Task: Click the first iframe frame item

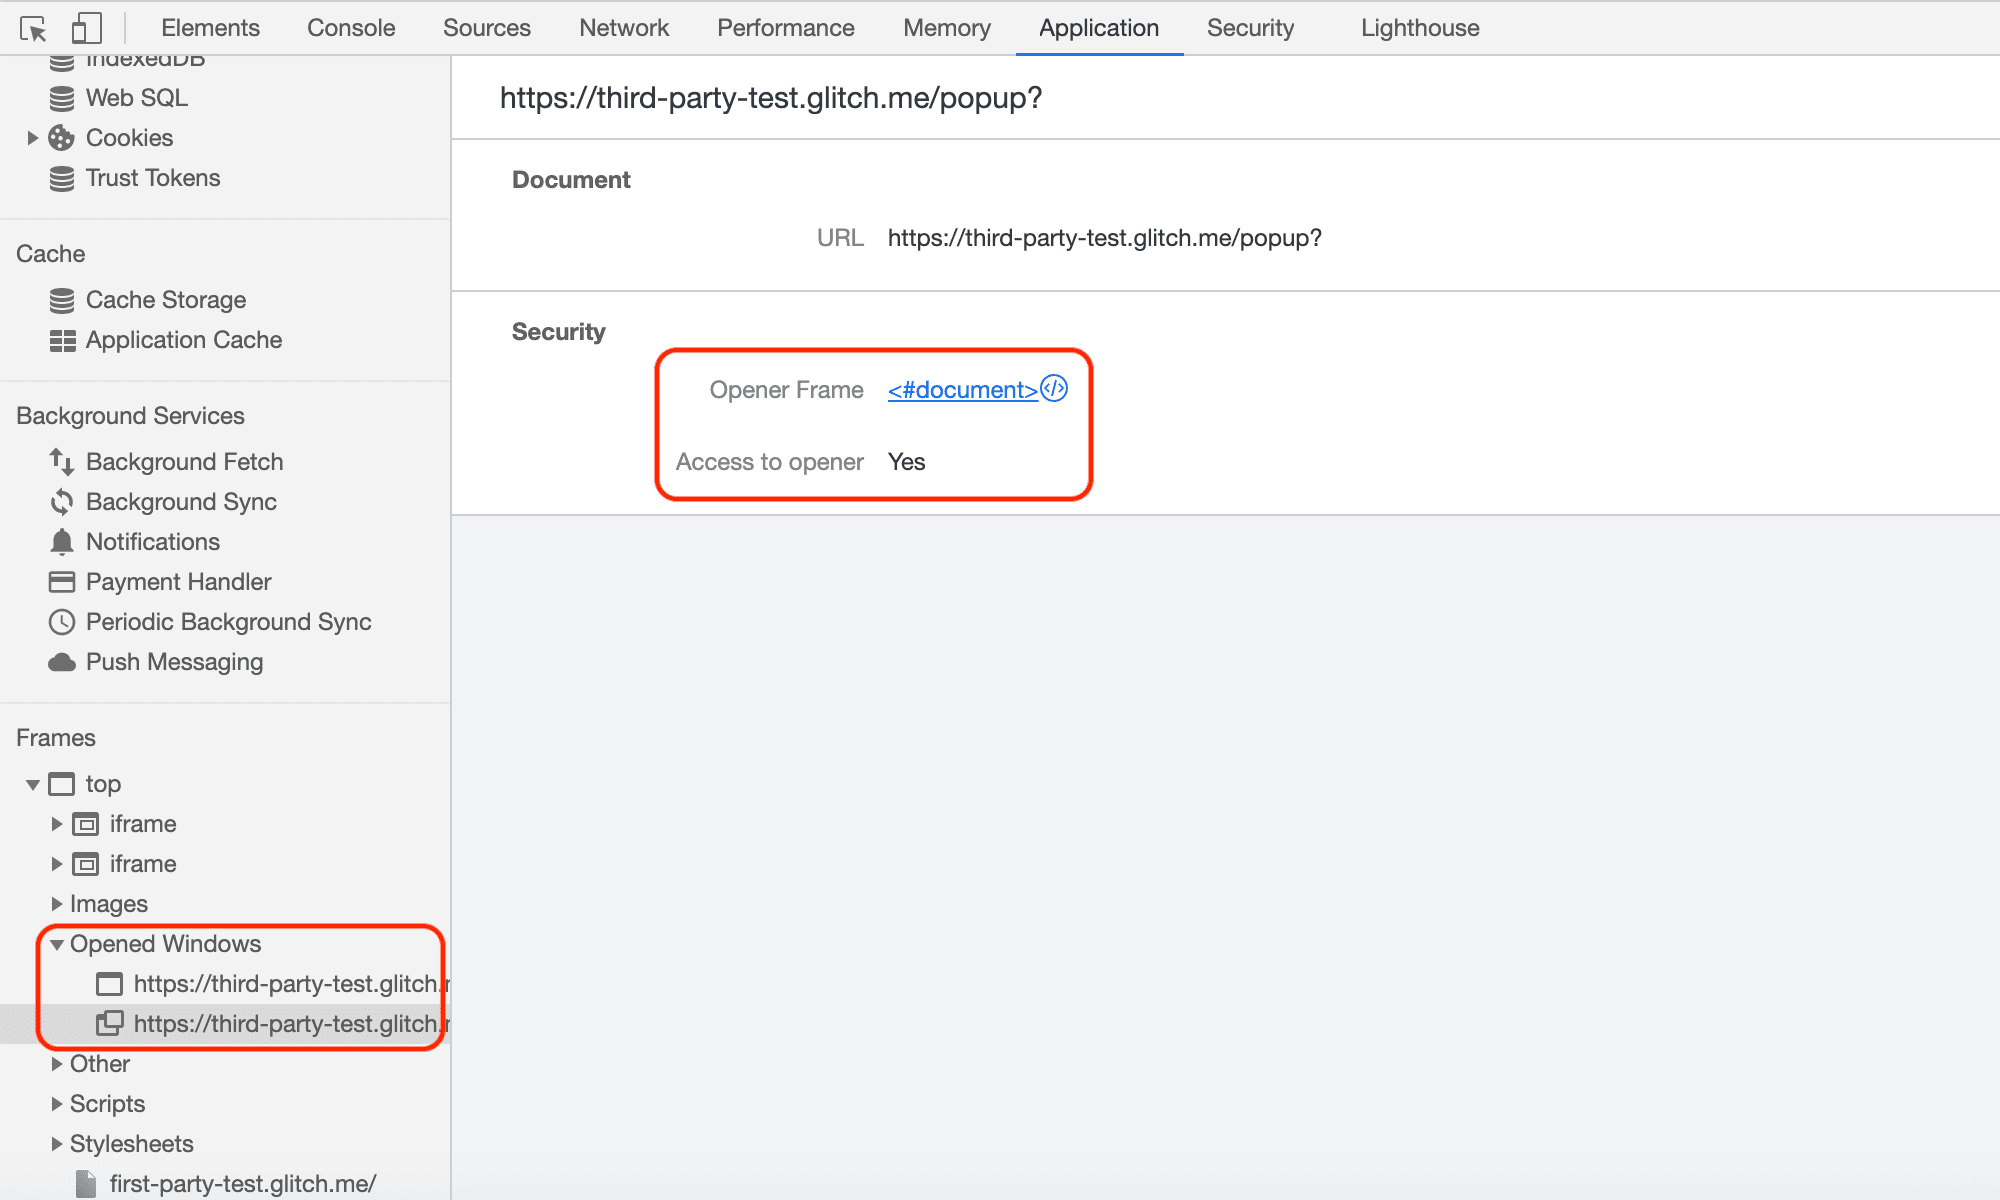Action: [141, 823]
